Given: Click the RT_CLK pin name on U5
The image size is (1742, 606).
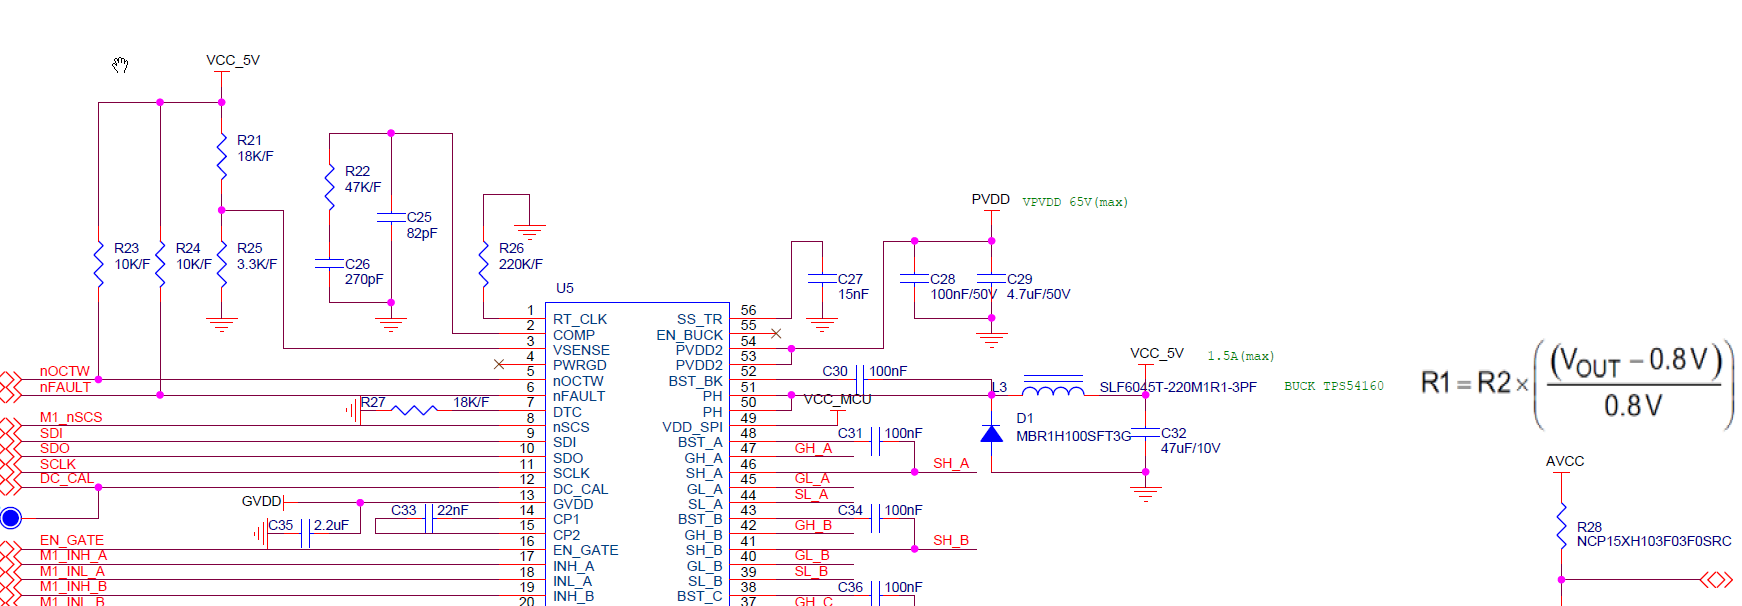Looking at the screenshot, I should tap(580, 319).
